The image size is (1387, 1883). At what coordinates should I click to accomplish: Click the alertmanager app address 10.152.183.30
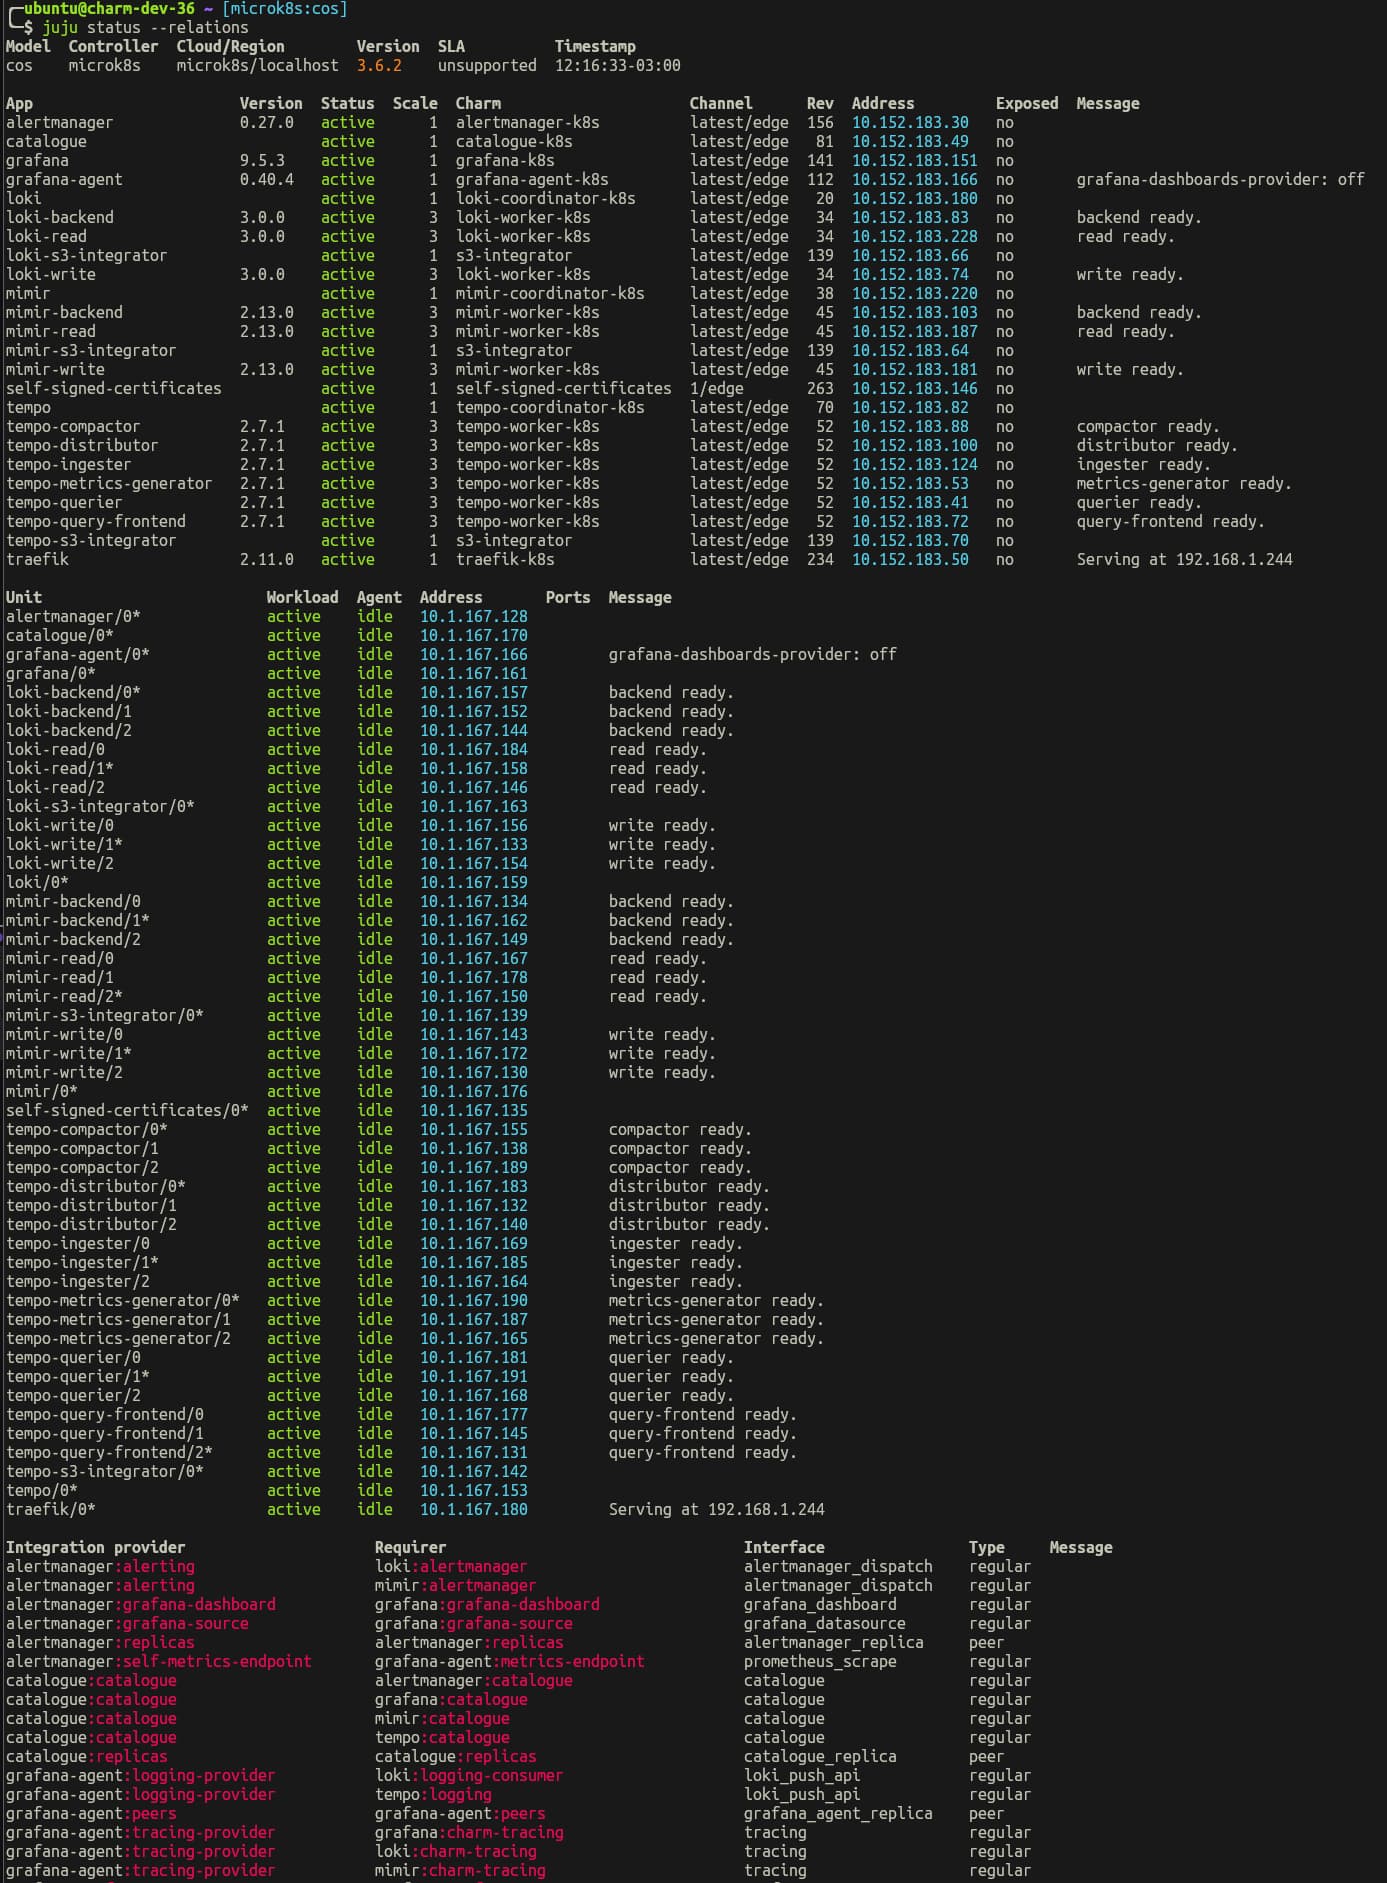(909, 123)
